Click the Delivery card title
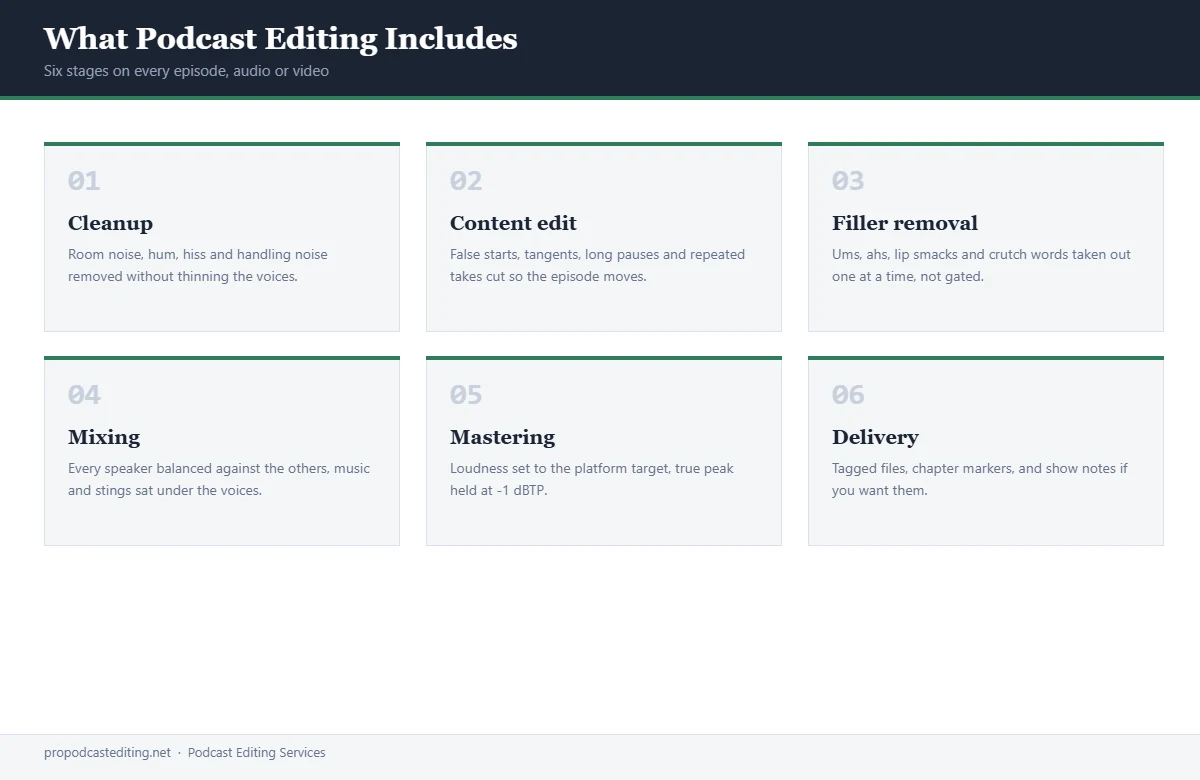The image size is (1200, 780). coord(875,437)
